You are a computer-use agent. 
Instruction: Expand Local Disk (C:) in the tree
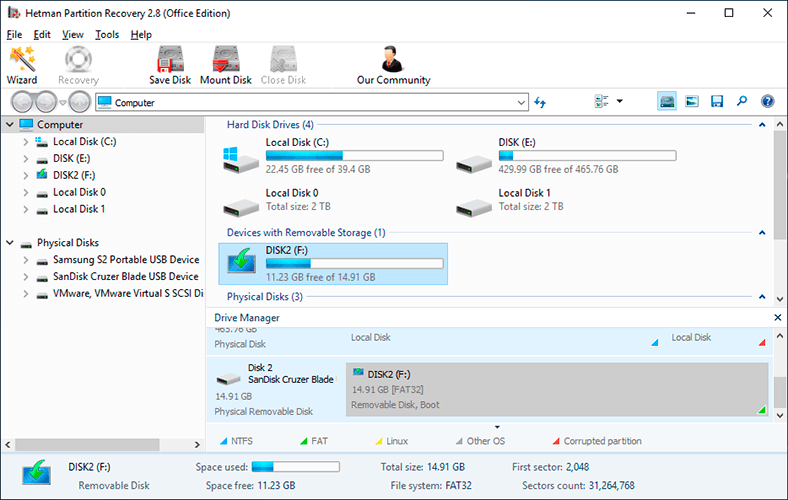26,142
